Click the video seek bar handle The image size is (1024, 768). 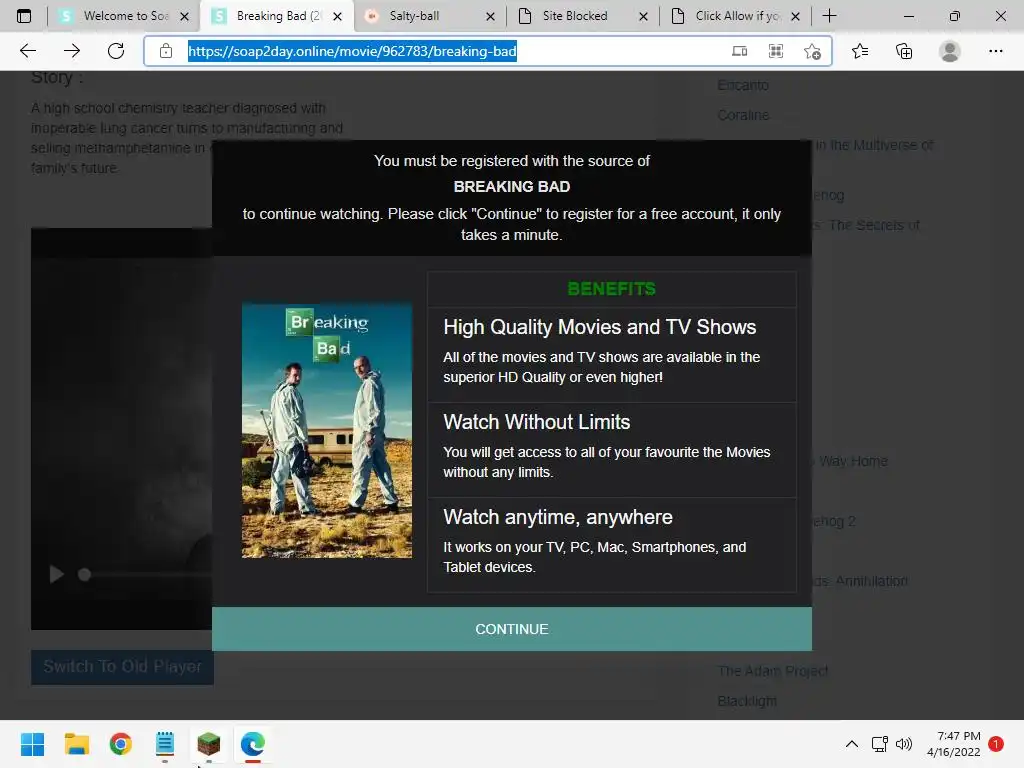coord(84,575)
